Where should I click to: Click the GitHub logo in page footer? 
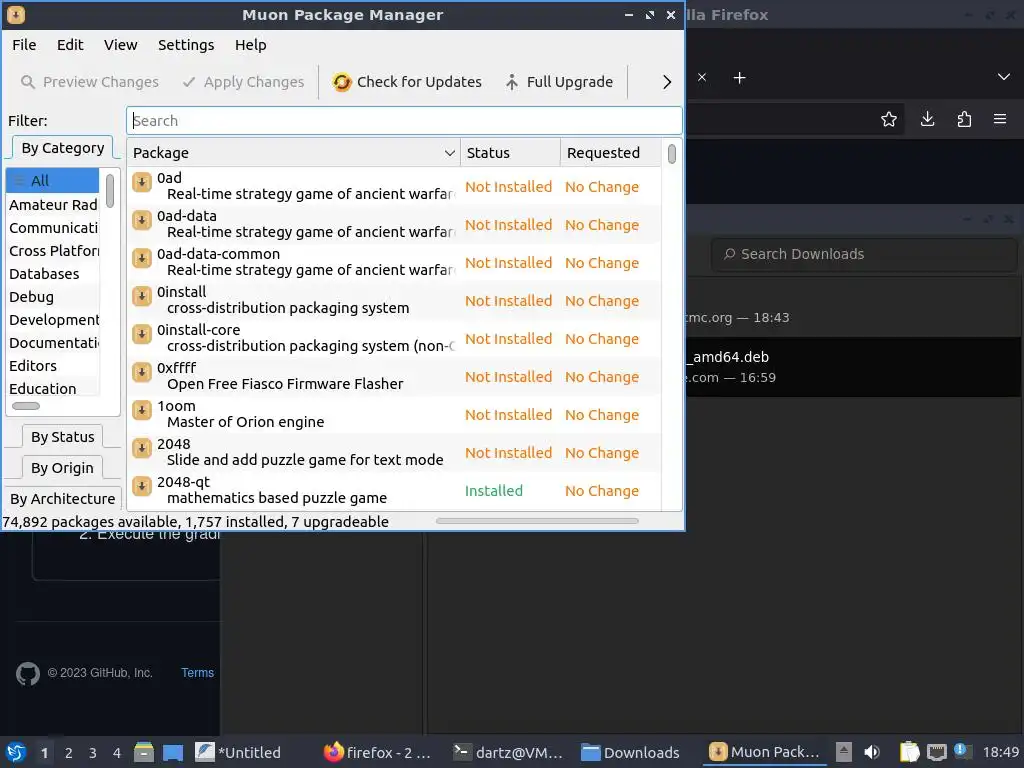click(27, 673)
